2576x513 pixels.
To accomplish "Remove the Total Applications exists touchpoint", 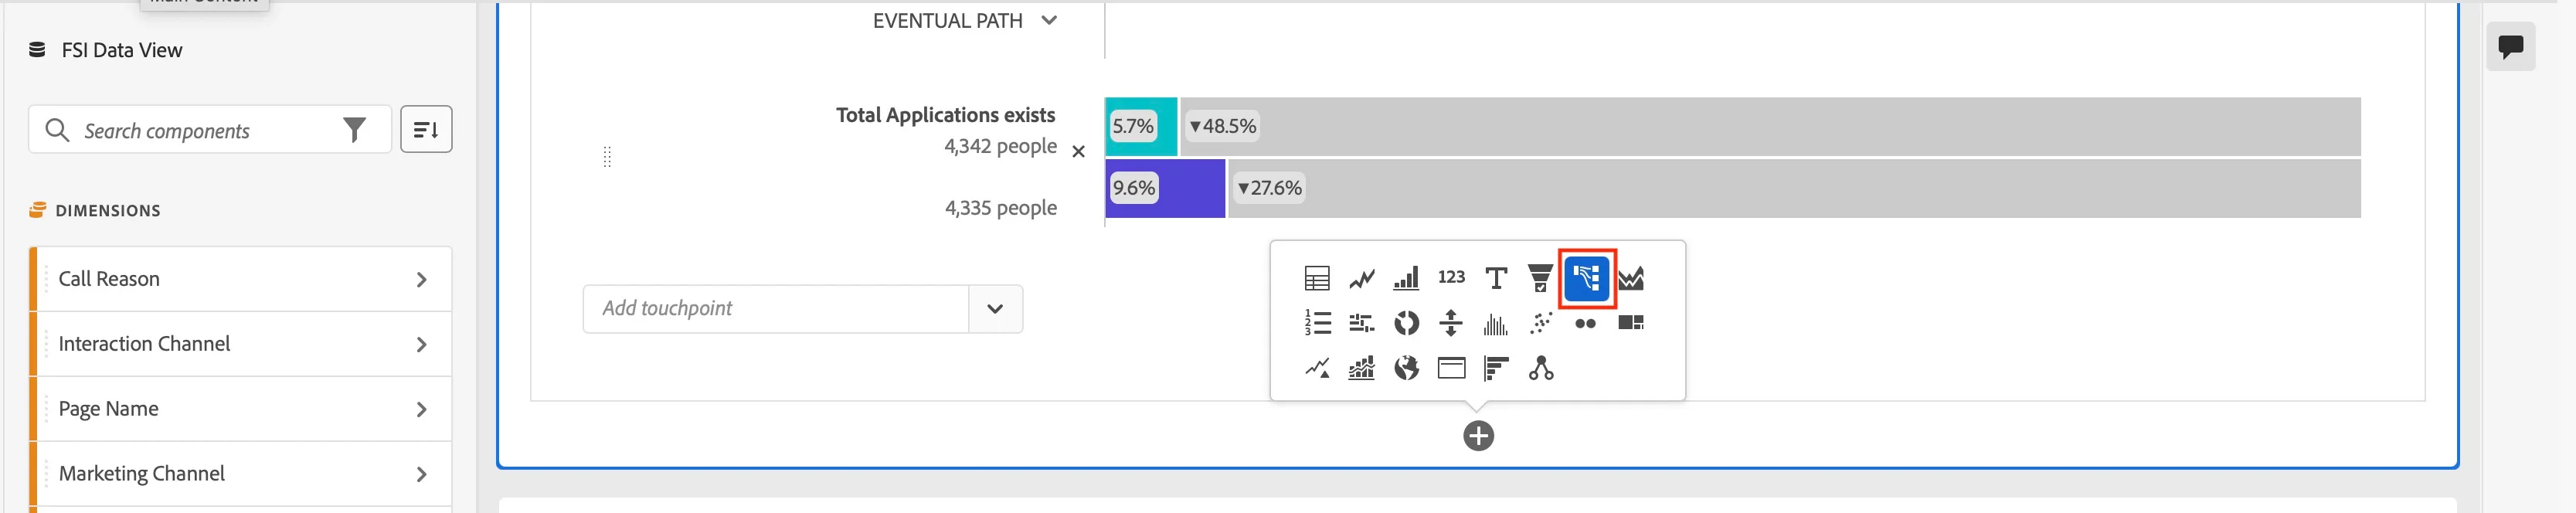I will tap(1078, 152).
